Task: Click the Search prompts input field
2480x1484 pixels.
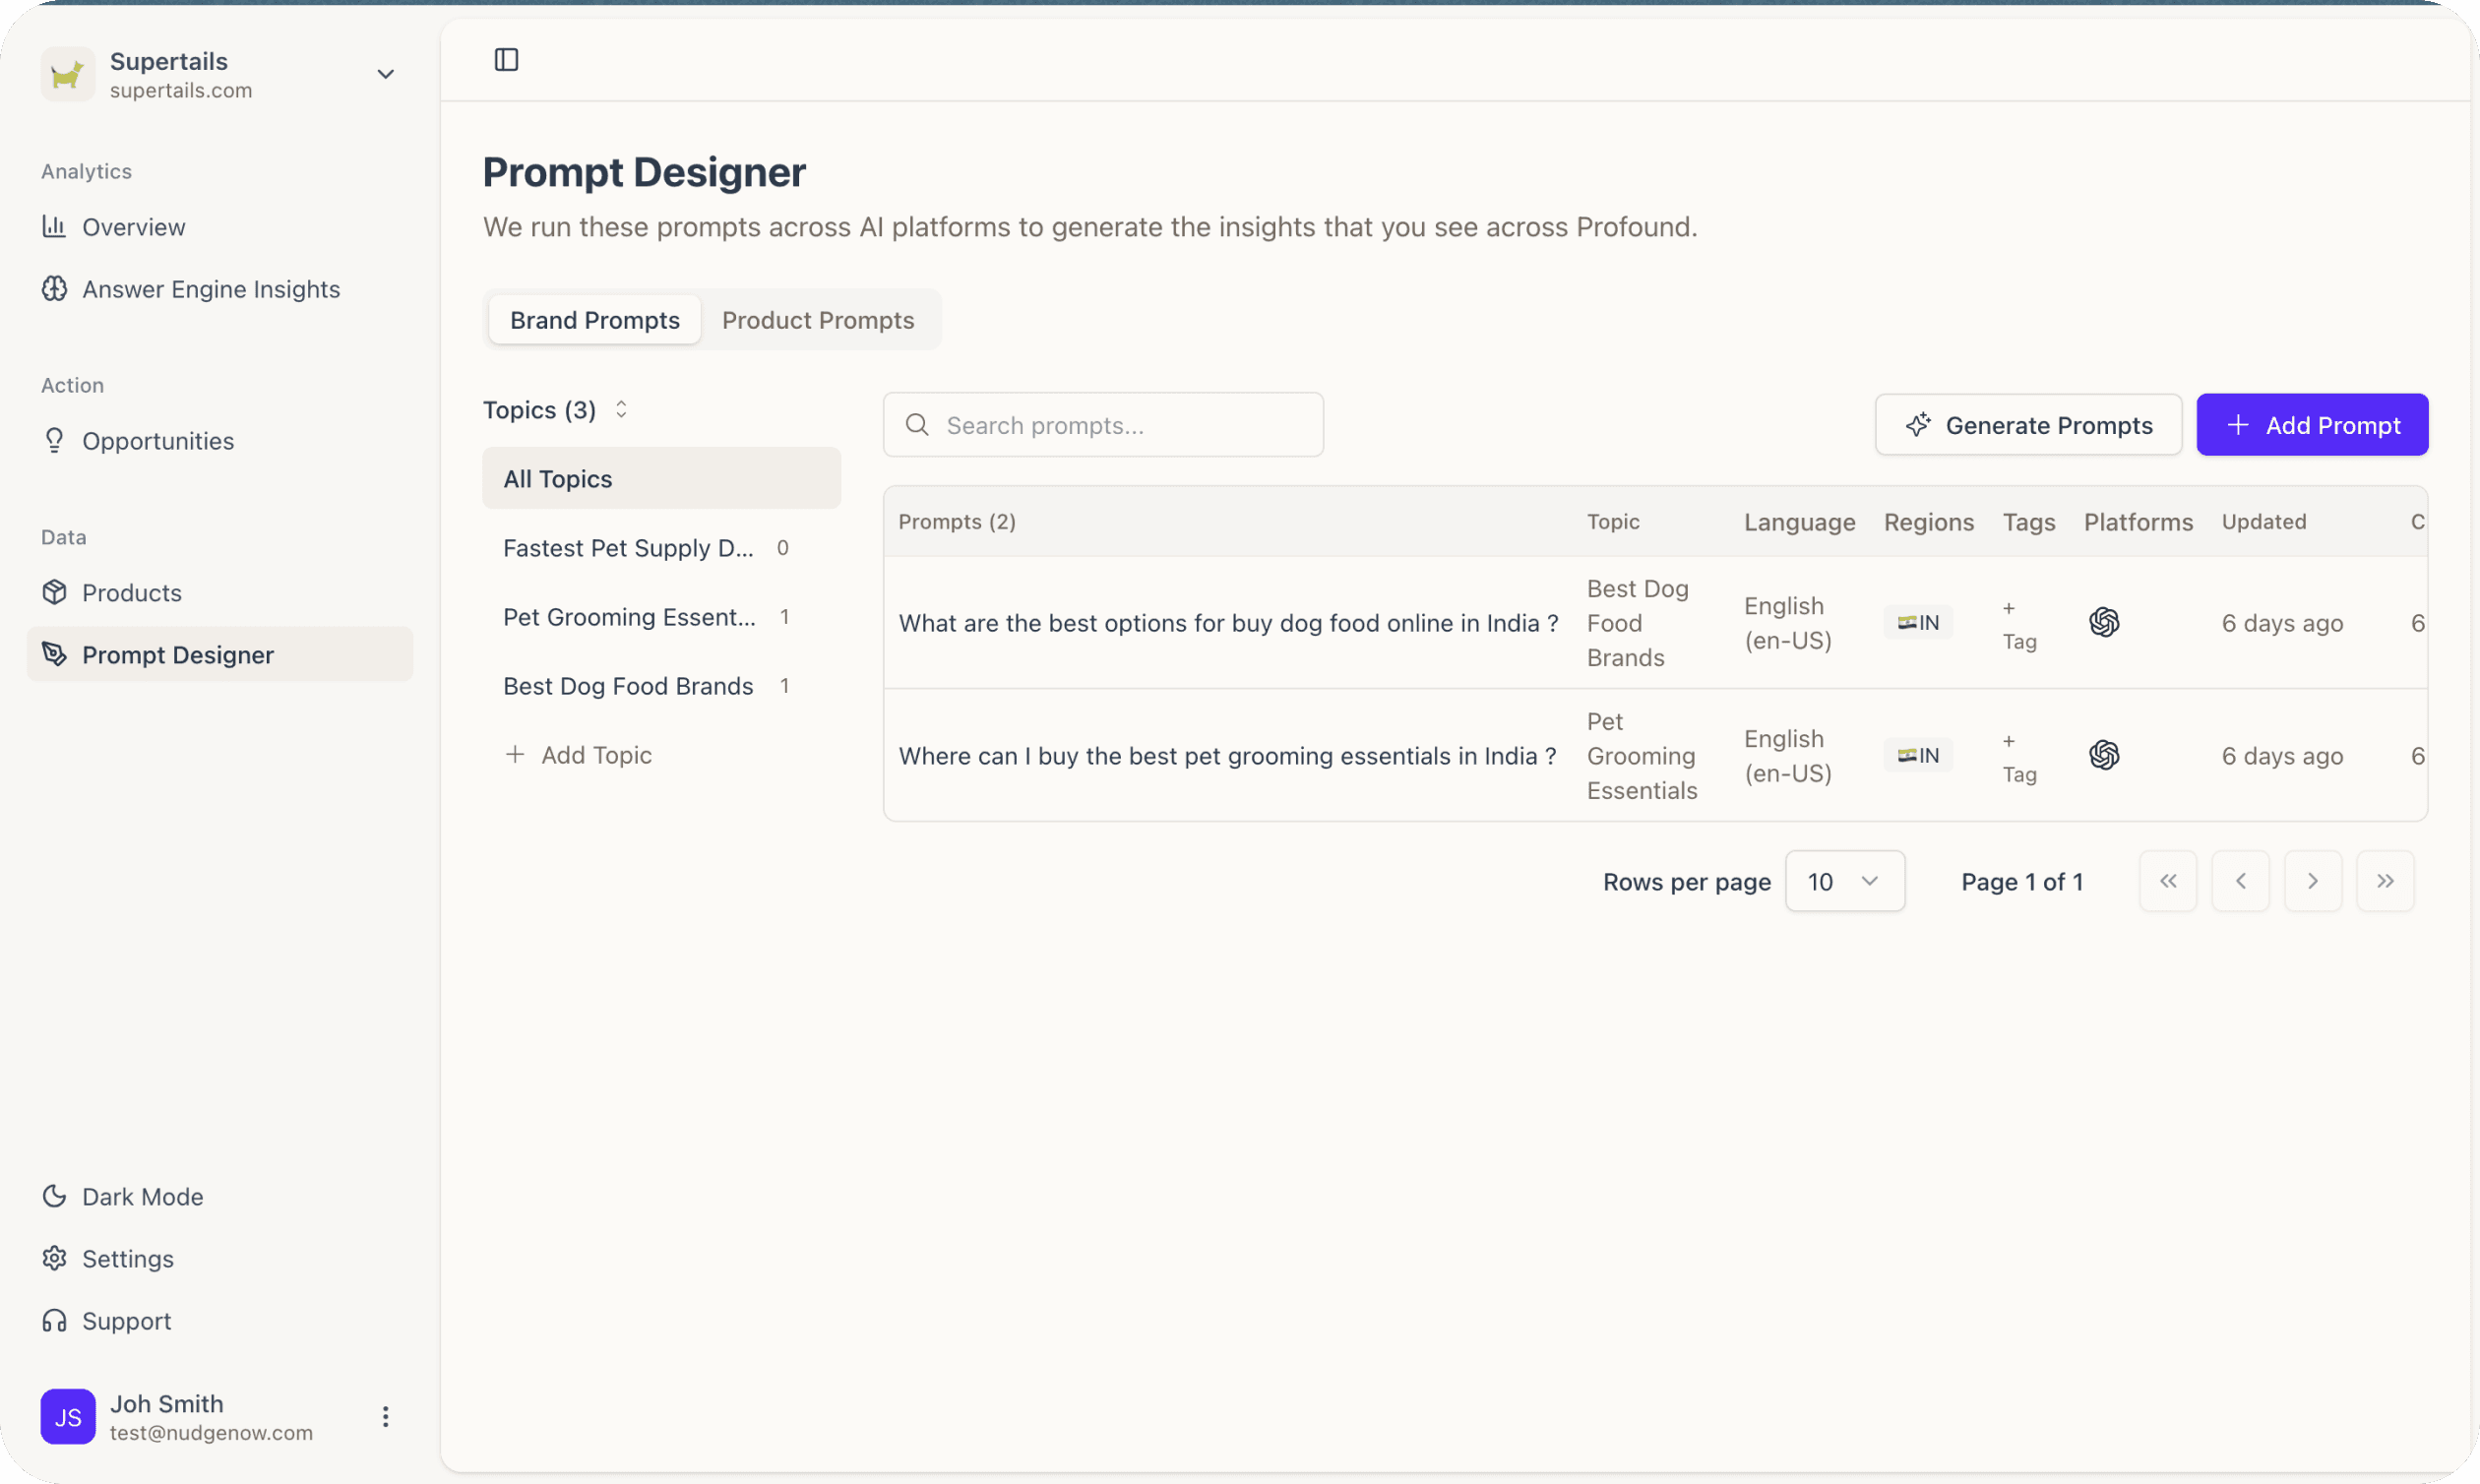Action: [1102, 424]
